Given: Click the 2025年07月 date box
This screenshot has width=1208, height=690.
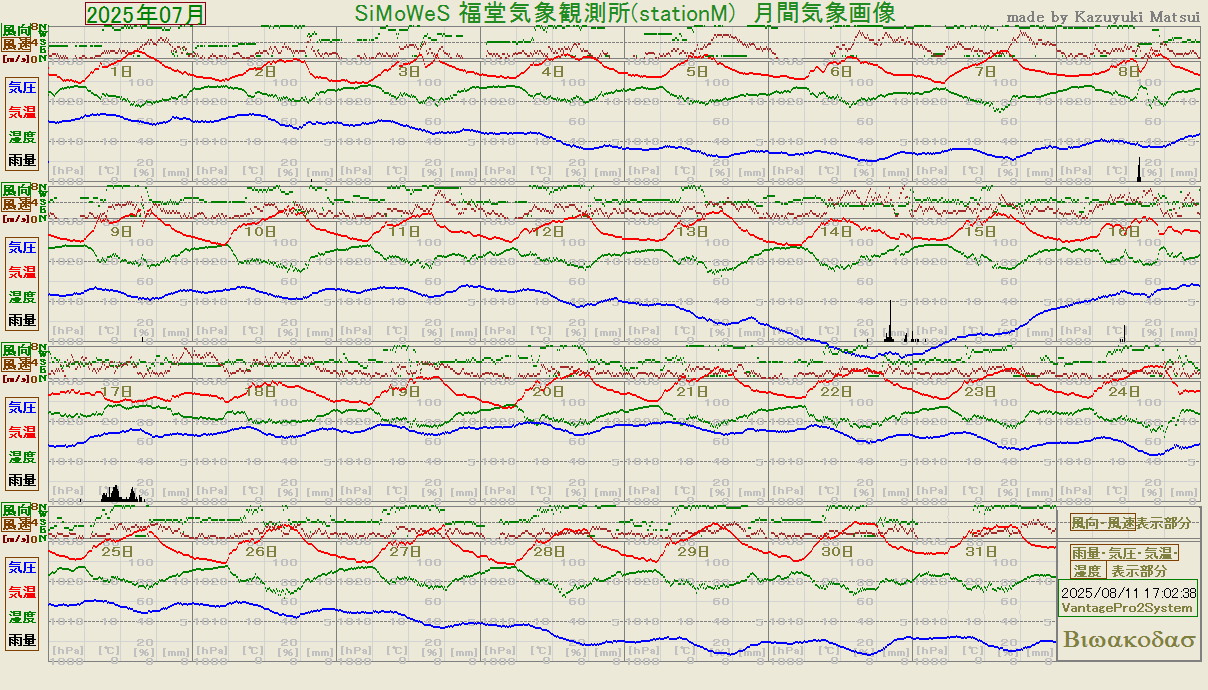Looking at the screenshot, I should tap(146, 14).
